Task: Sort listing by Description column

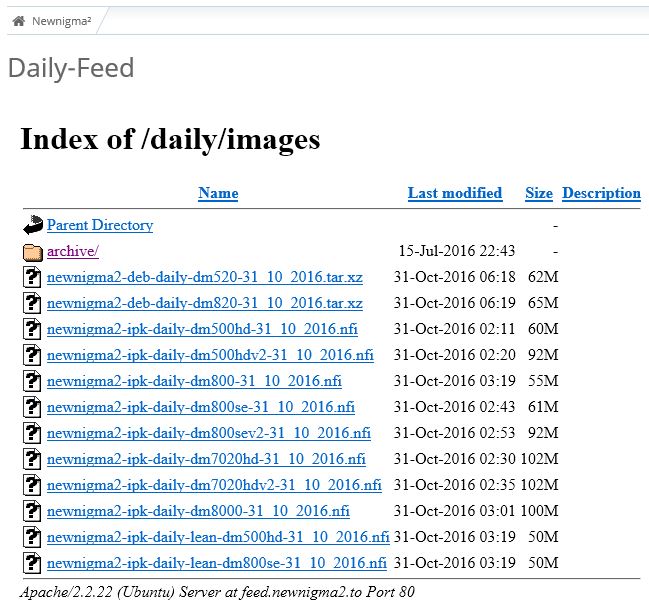Action: 601,193
